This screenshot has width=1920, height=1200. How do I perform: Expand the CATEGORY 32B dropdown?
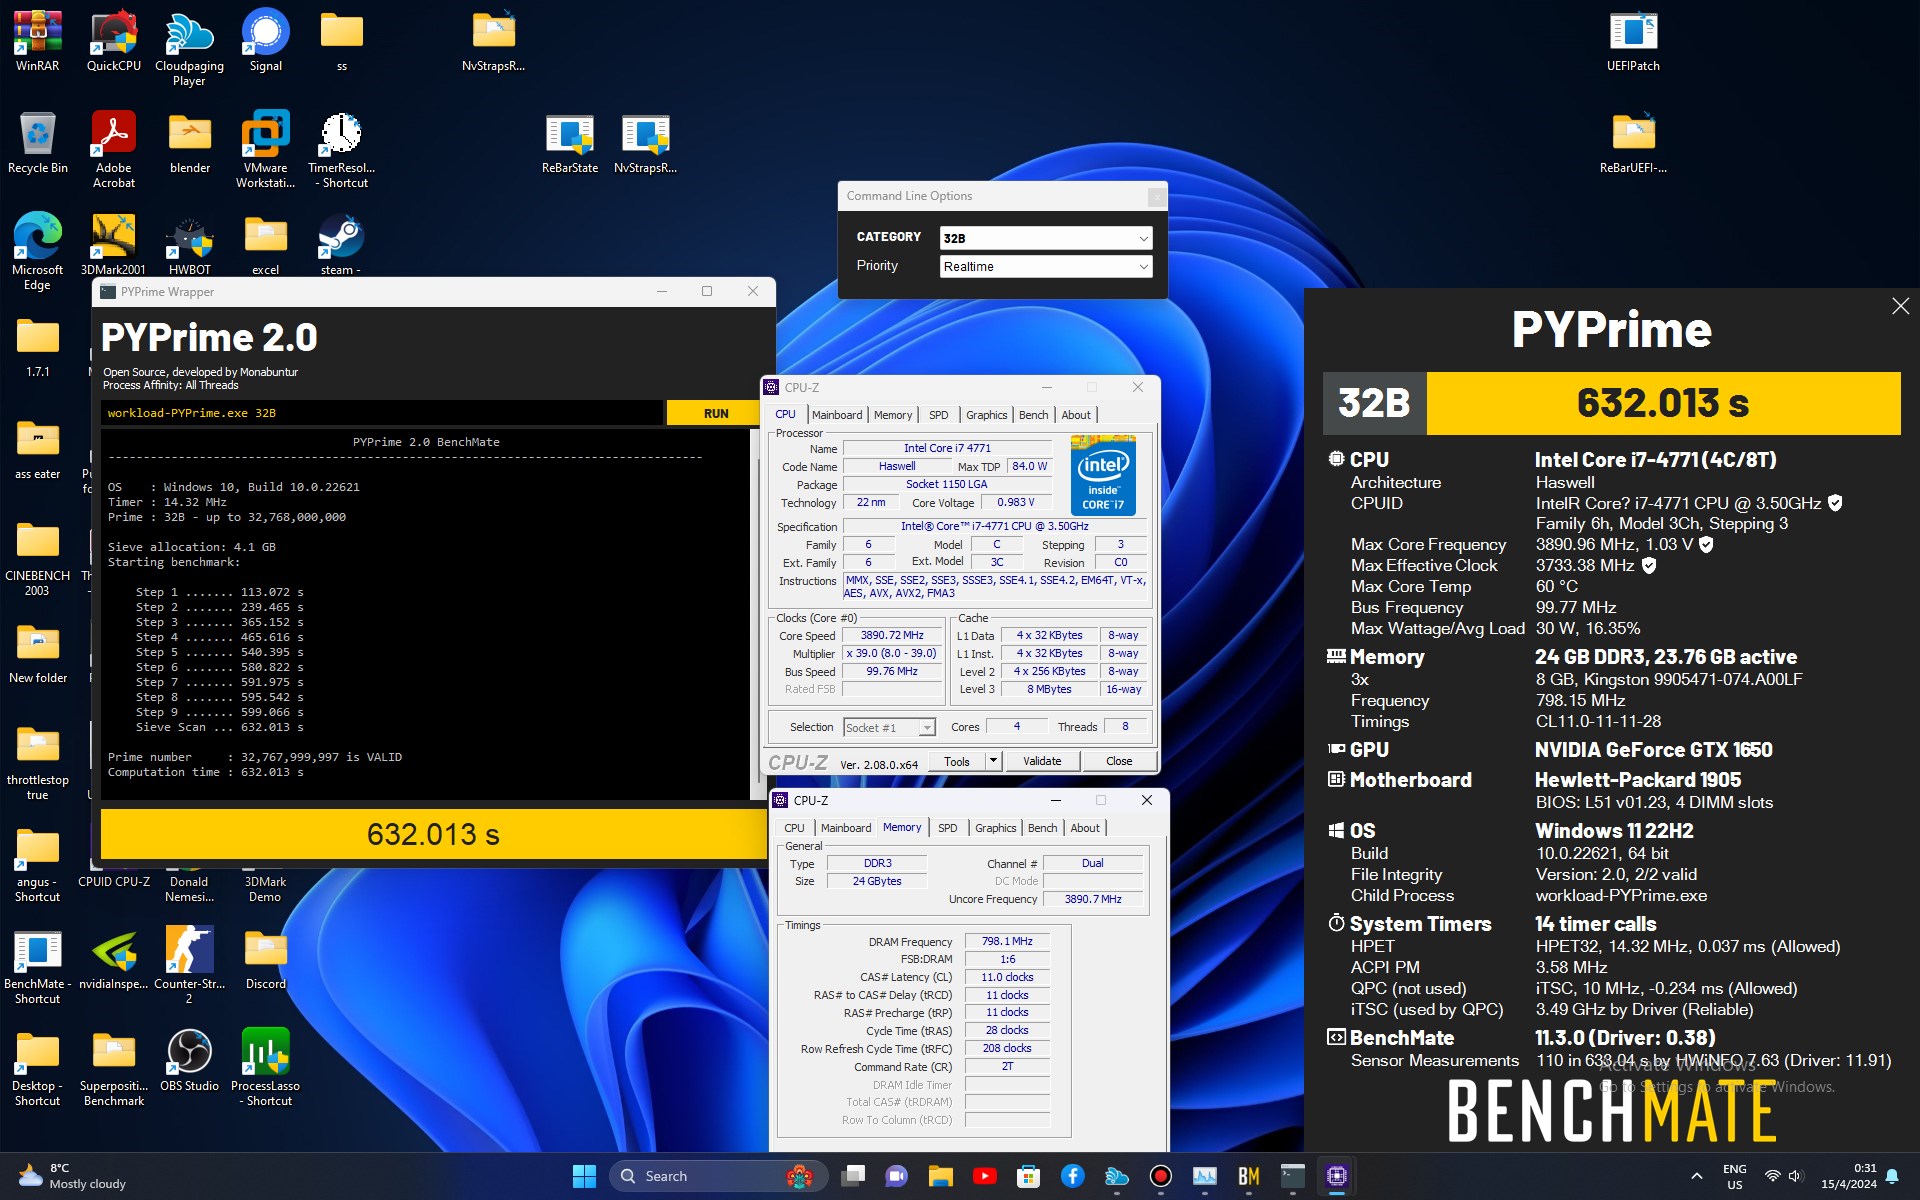coord(1046,238)
